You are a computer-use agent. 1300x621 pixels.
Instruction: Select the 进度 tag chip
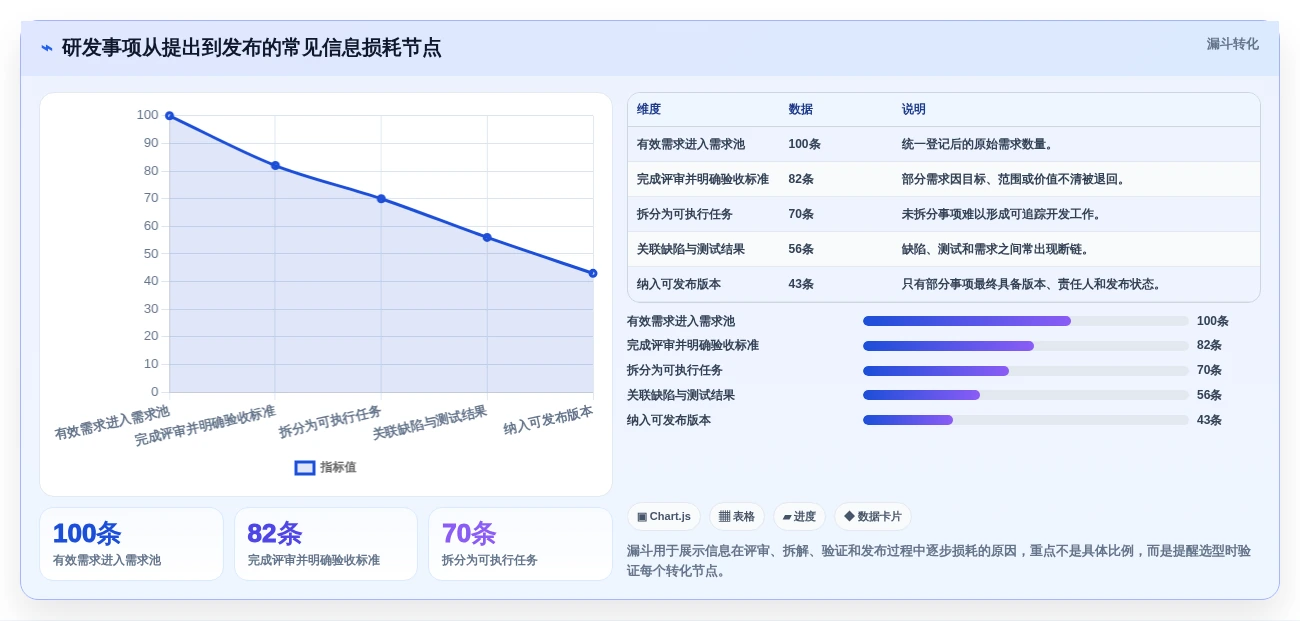point(799,516)
